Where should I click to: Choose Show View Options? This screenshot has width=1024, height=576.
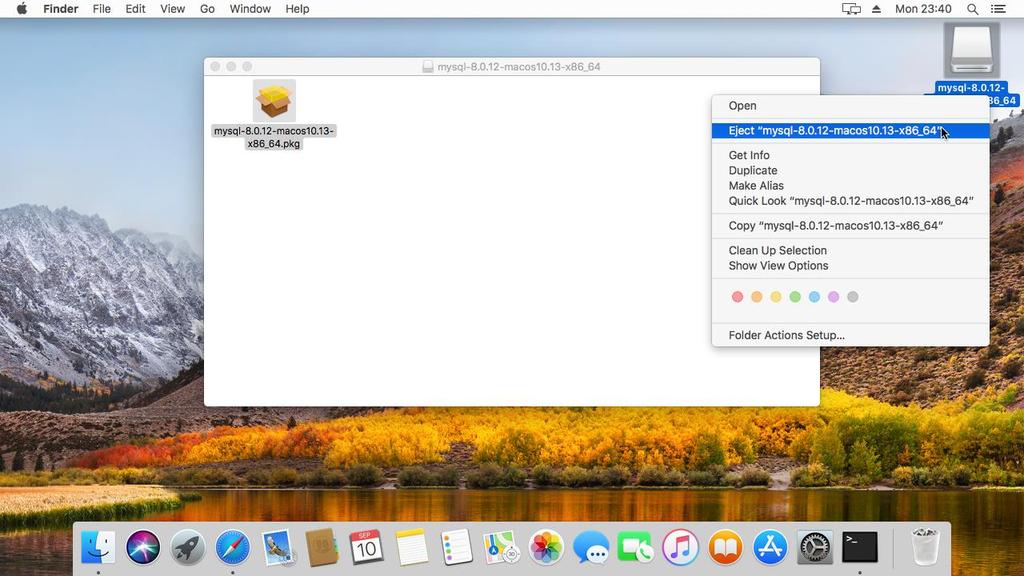pyautogui.click(x=850, y=266)
